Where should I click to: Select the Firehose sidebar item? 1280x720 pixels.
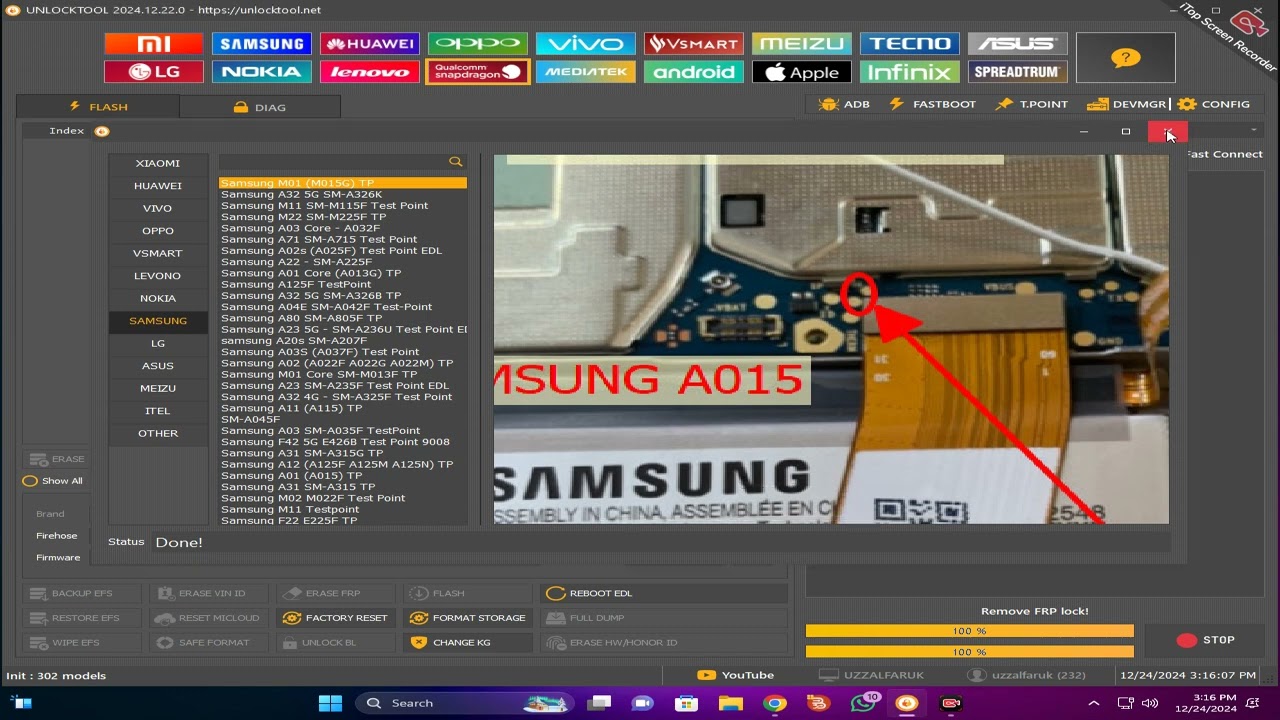pyautogui.click(x=57, y=536)
